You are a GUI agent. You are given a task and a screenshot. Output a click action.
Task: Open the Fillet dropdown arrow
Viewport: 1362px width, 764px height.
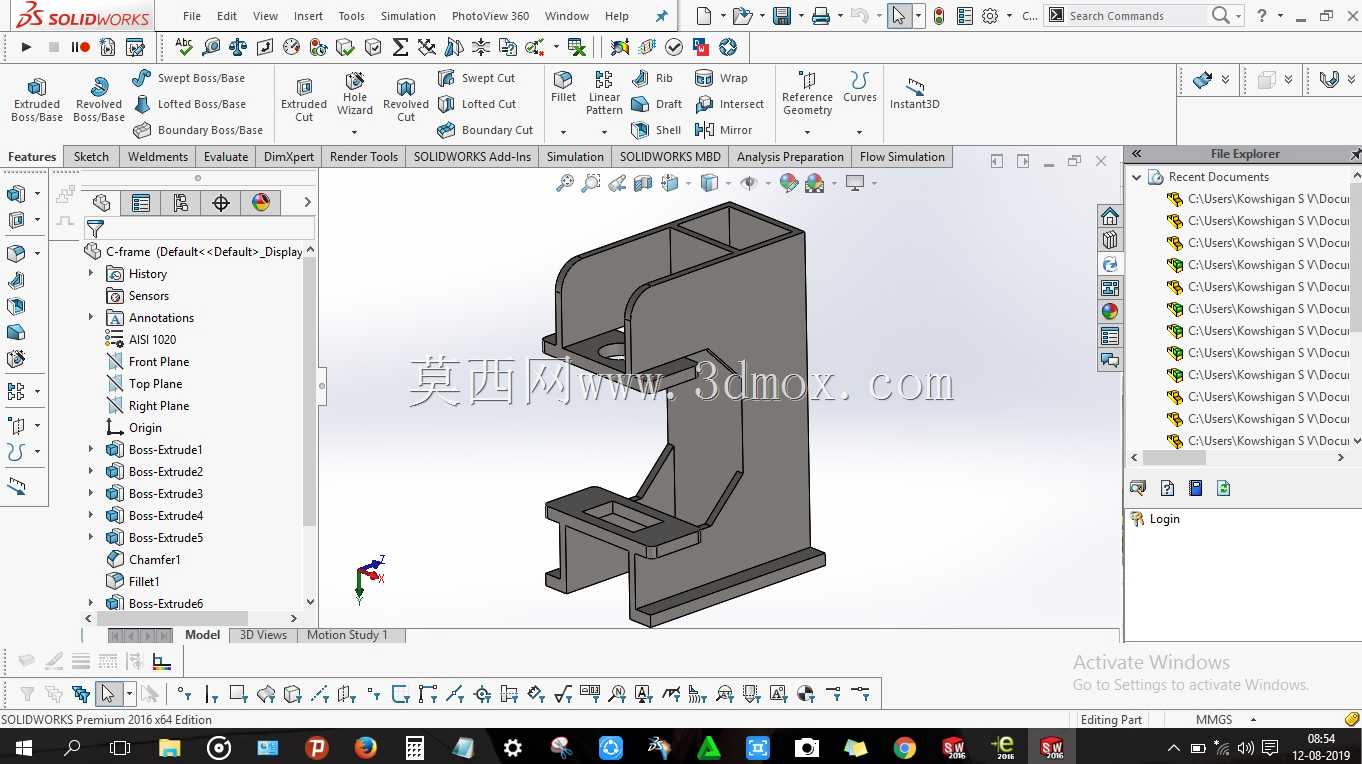563,132
